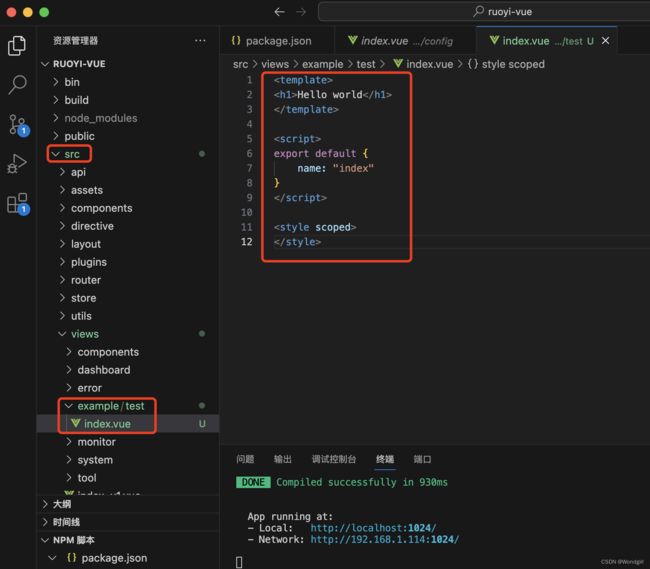Screen dimensions: 650x569
Task: Collapse the views folder
Action: (128, 334)
